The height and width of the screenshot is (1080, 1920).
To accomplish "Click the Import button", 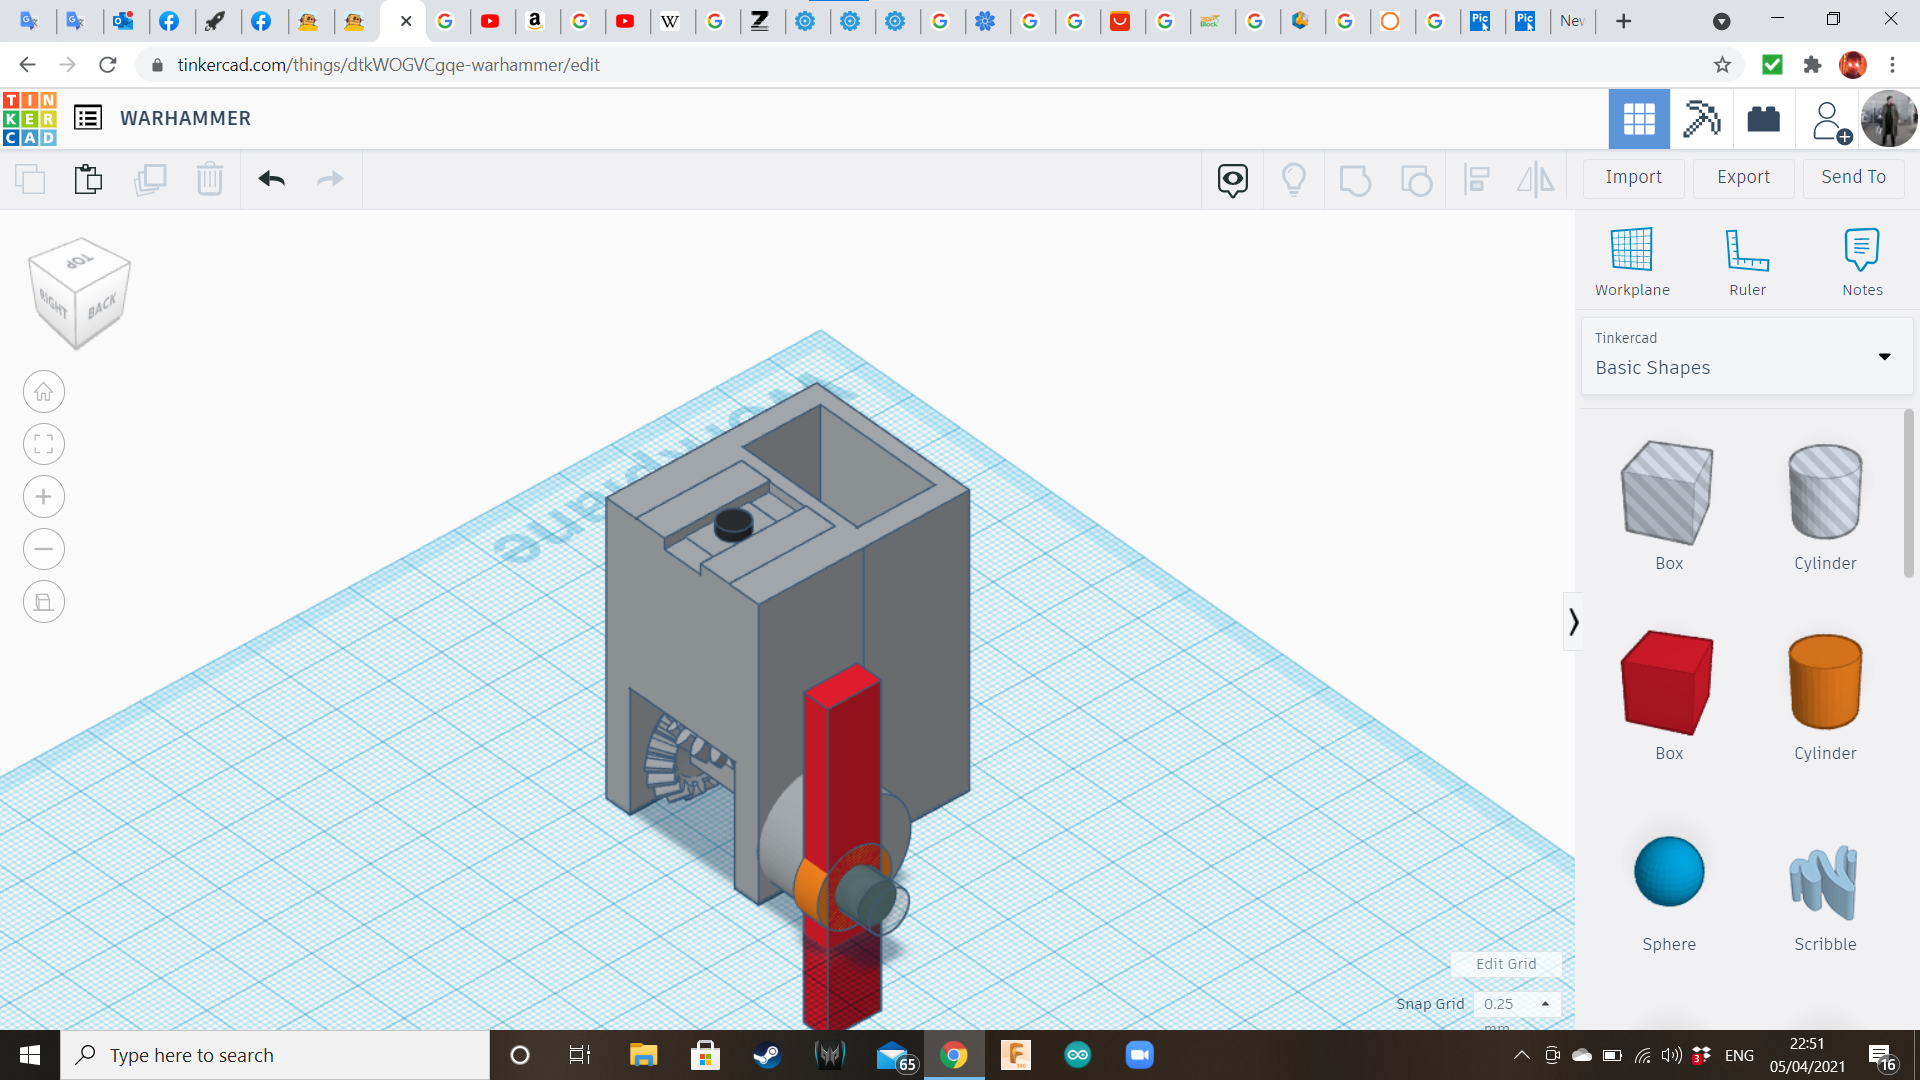I will pyautogui.click(x=1633, y=177).
